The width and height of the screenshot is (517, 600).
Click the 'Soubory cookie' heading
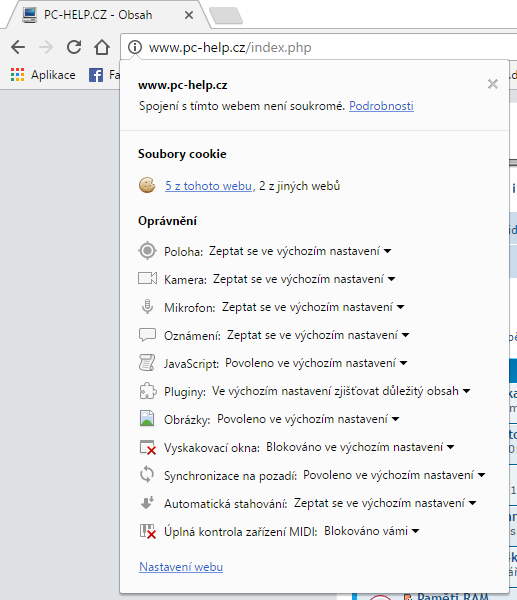pyautogui.click(x=182, y=154)
